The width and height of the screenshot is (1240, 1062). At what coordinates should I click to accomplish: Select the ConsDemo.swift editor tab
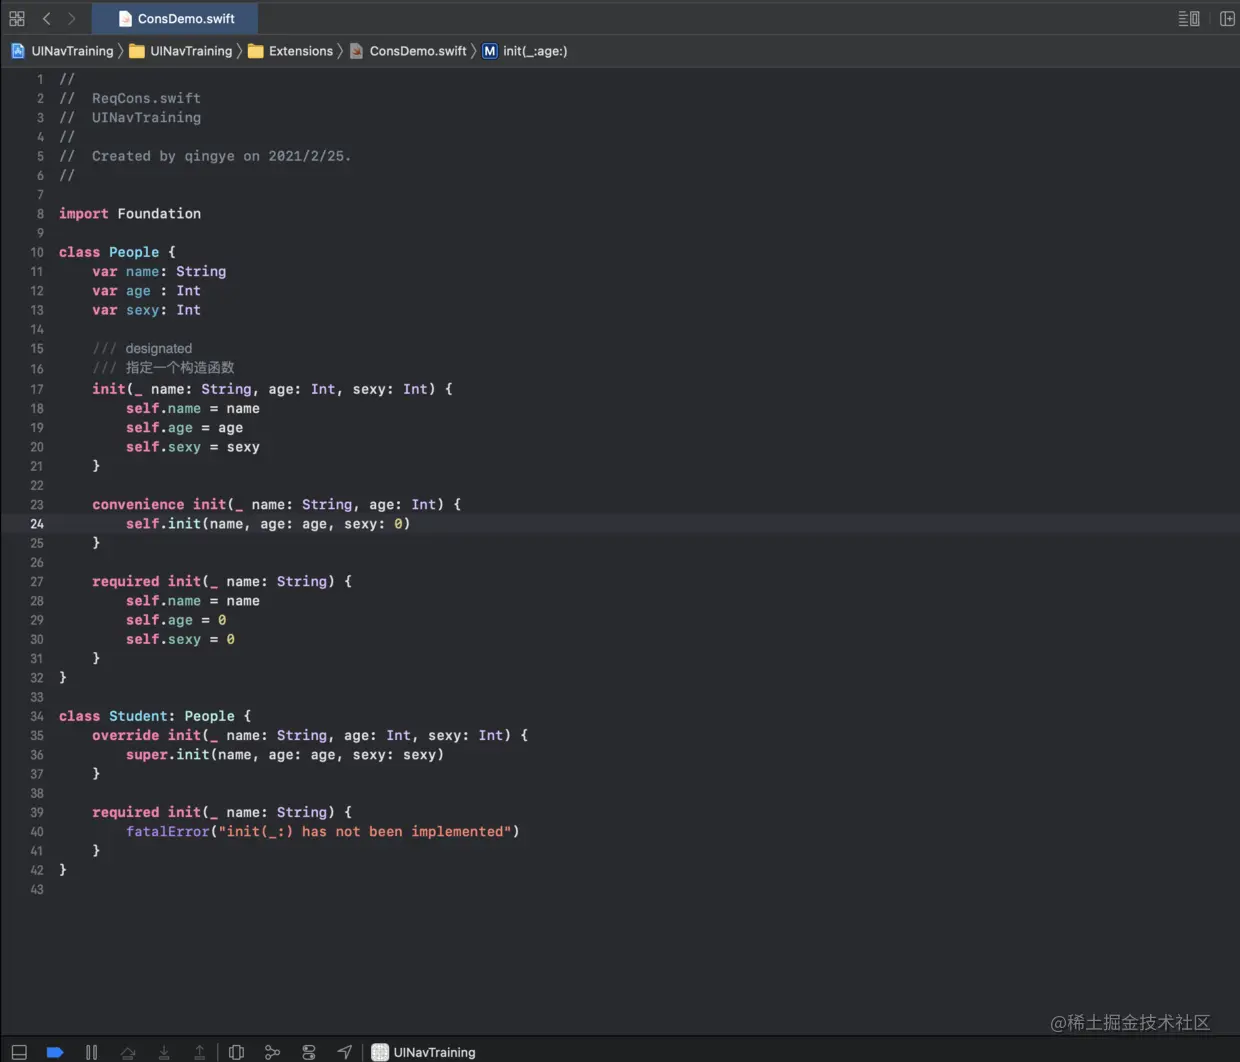click(175, 18)
